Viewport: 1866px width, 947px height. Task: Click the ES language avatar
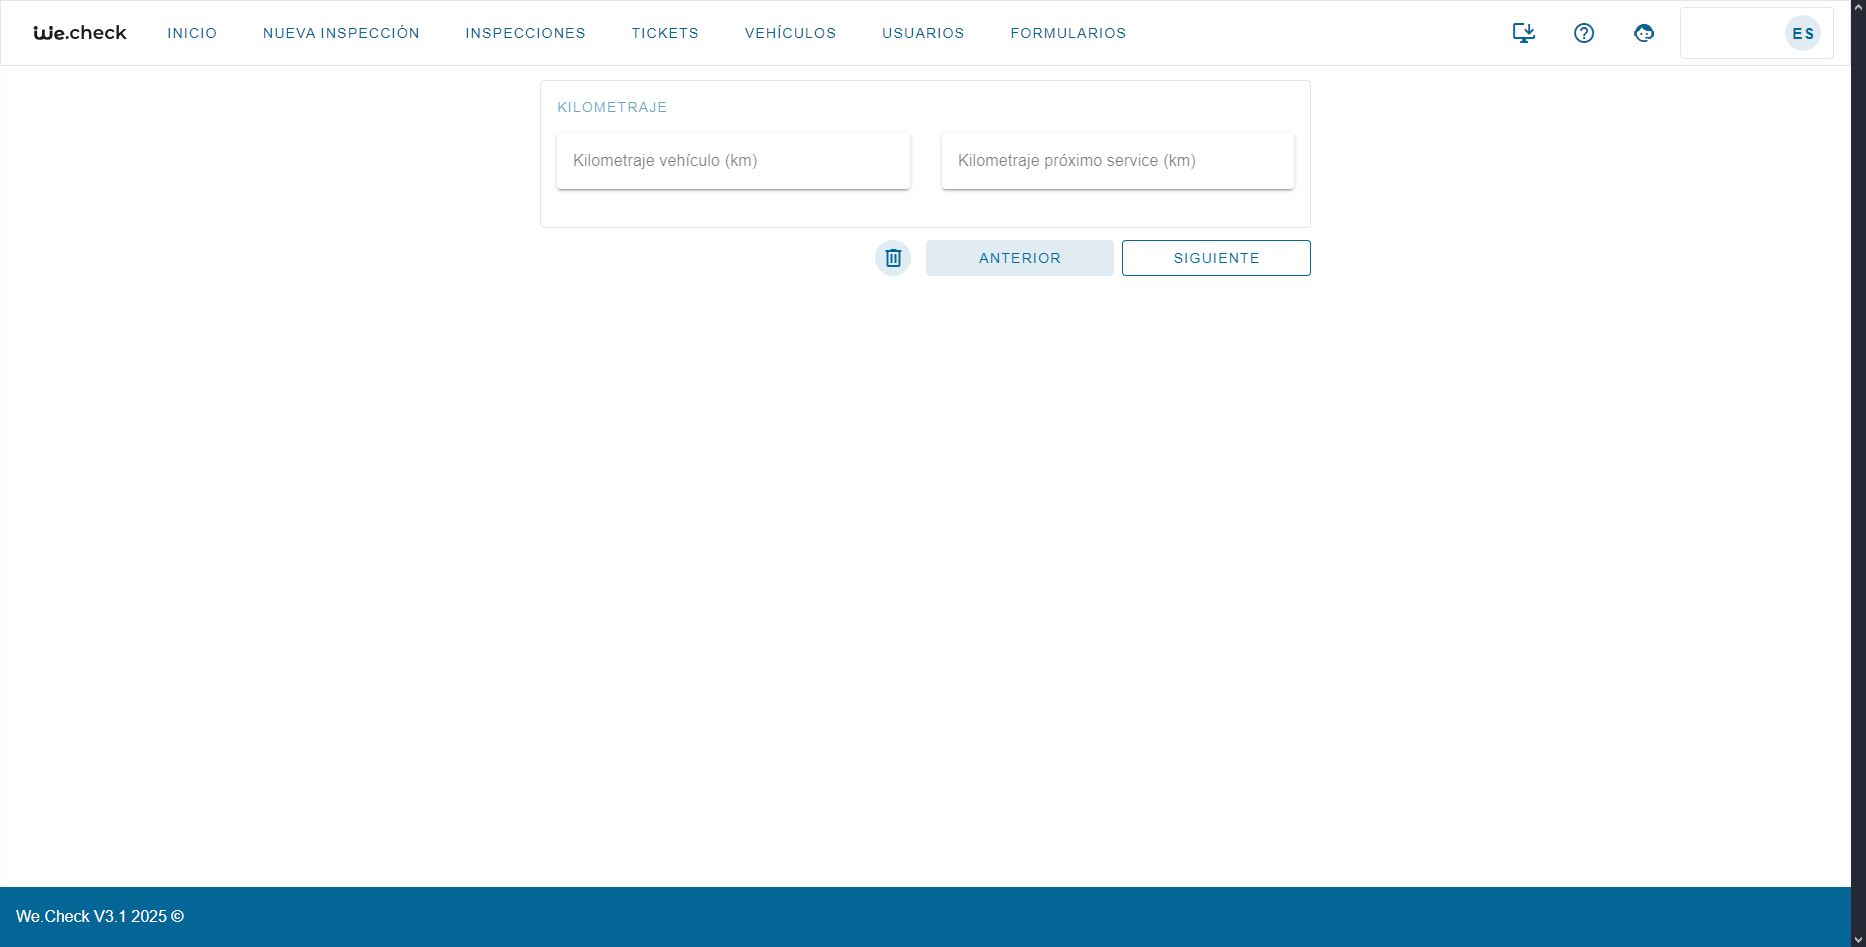(1802, 33)
